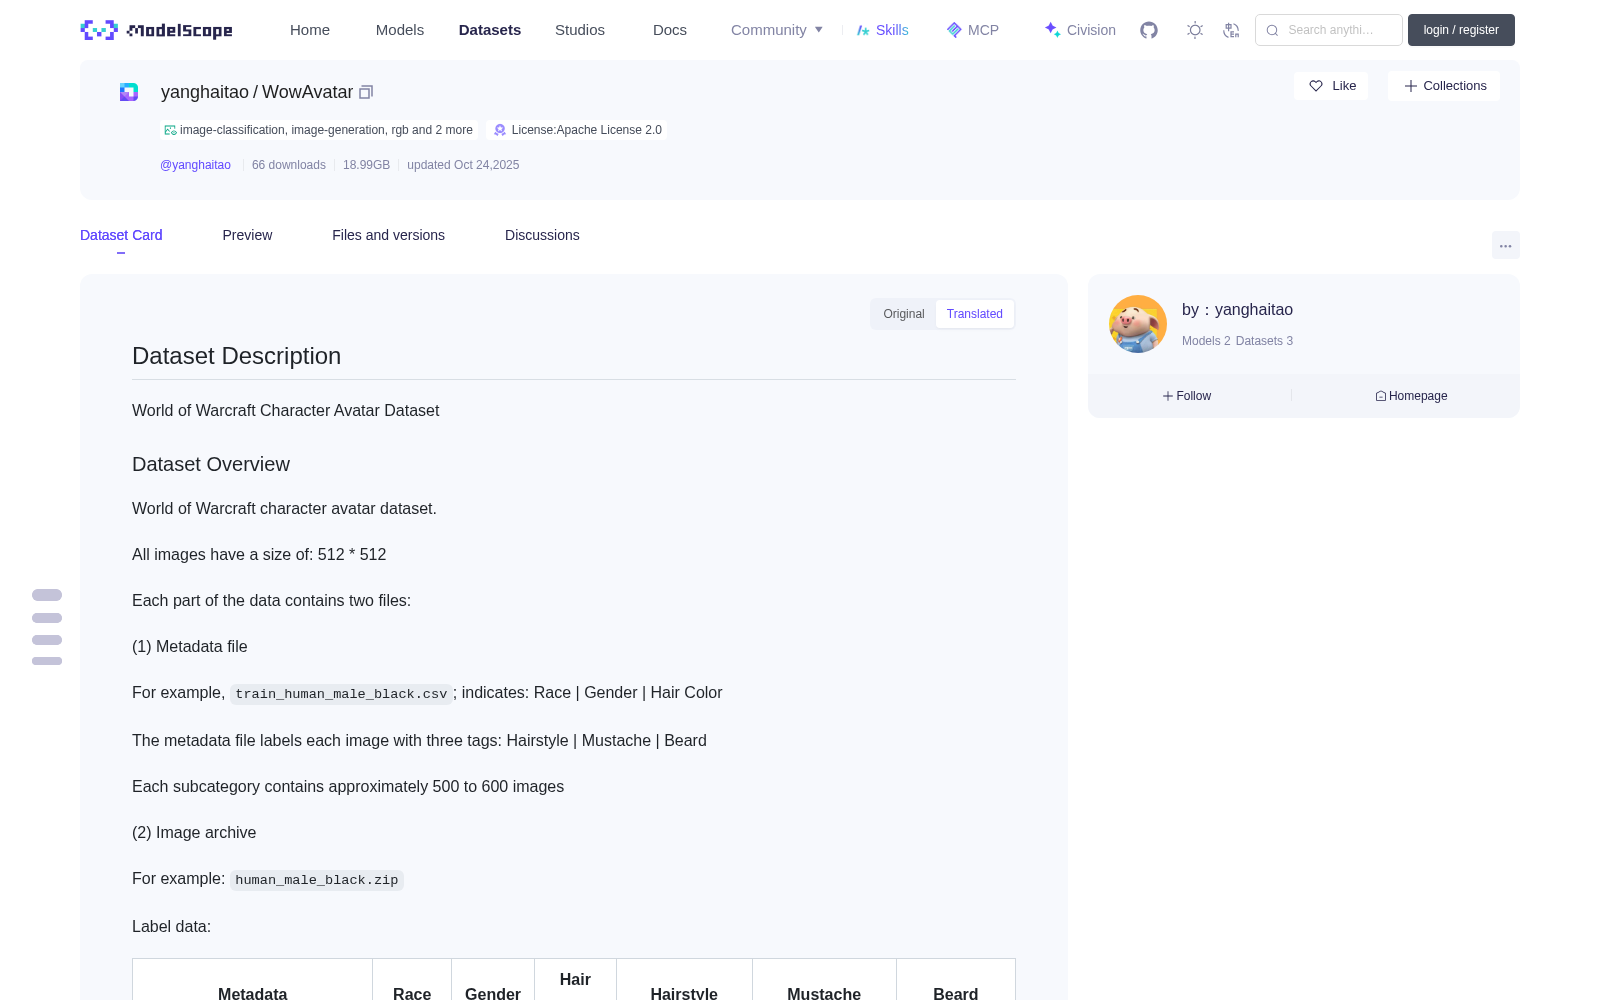Select the Dataset Card tab
The width and height of the screenshot is (1600, 1000).
tap(121, 235)
